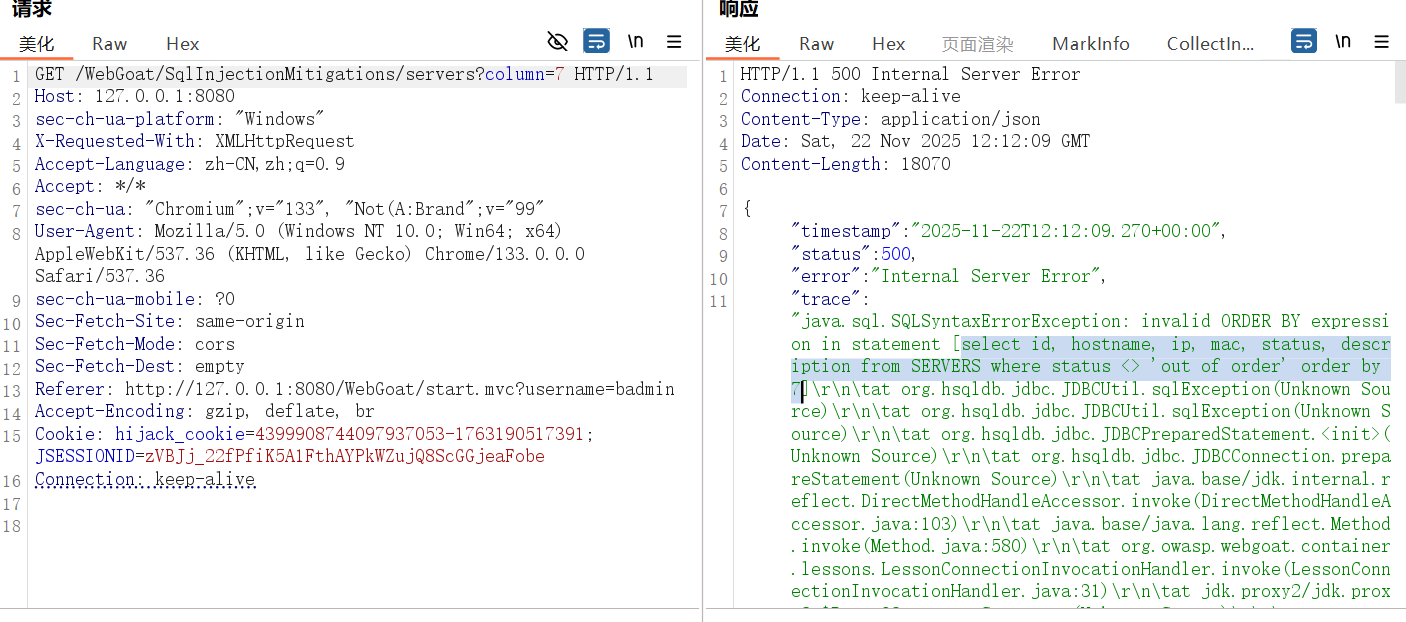Switch to the request Raw tab
This screenshot has height=622, width=1406.
[110, 44]
